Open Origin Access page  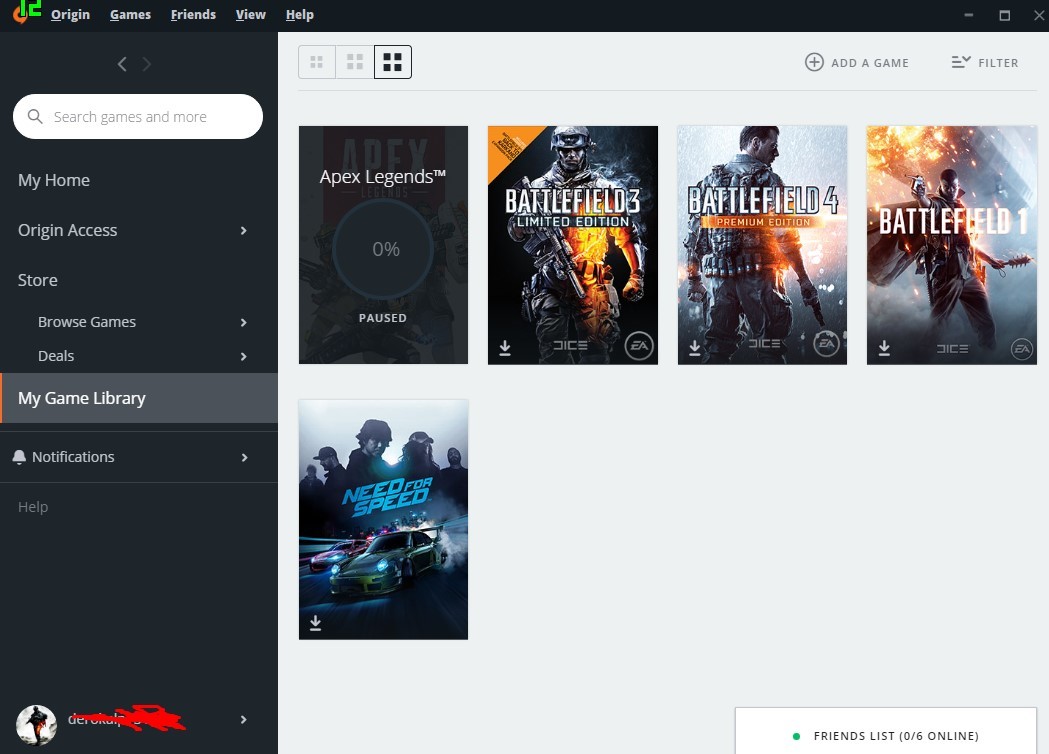[x=68, y=230]
